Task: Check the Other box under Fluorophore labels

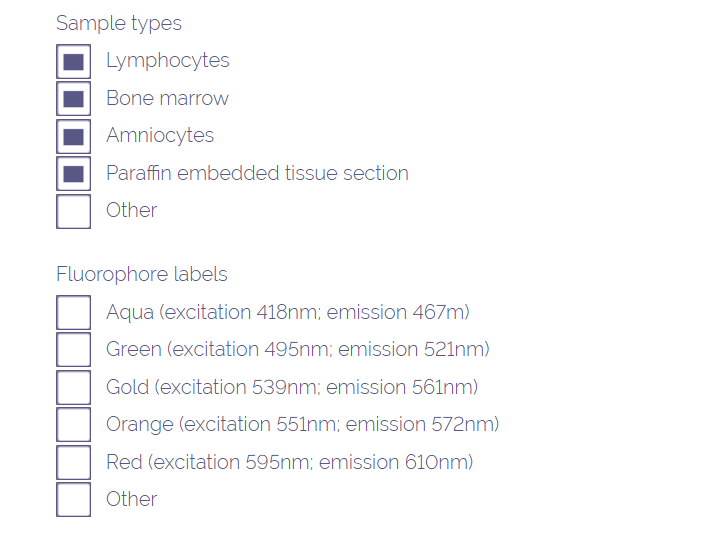Action: (x=73, y=499)
